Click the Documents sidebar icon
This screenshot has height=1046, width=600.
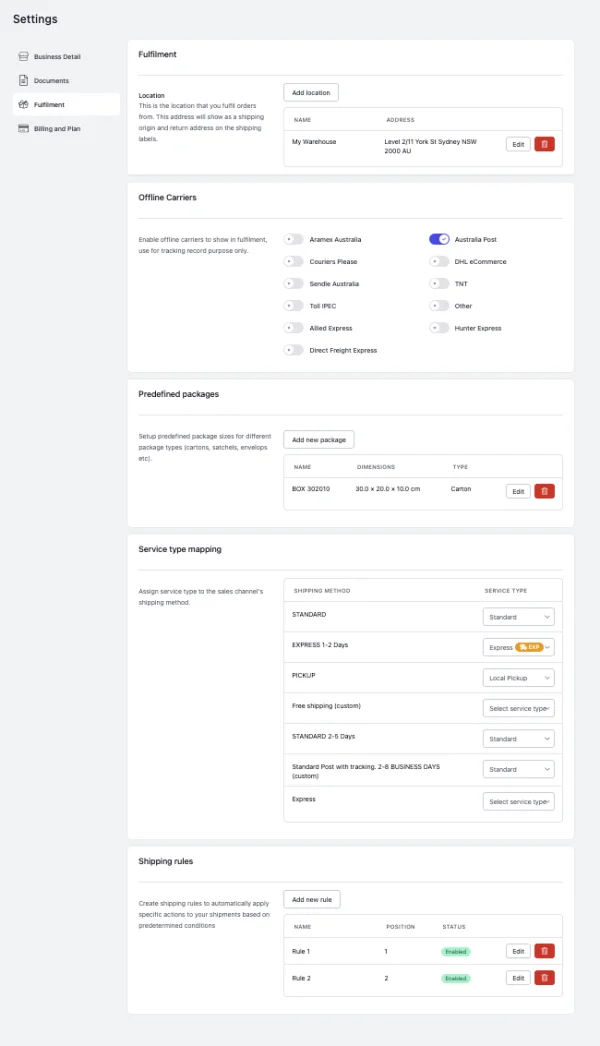tap(23, 81)
